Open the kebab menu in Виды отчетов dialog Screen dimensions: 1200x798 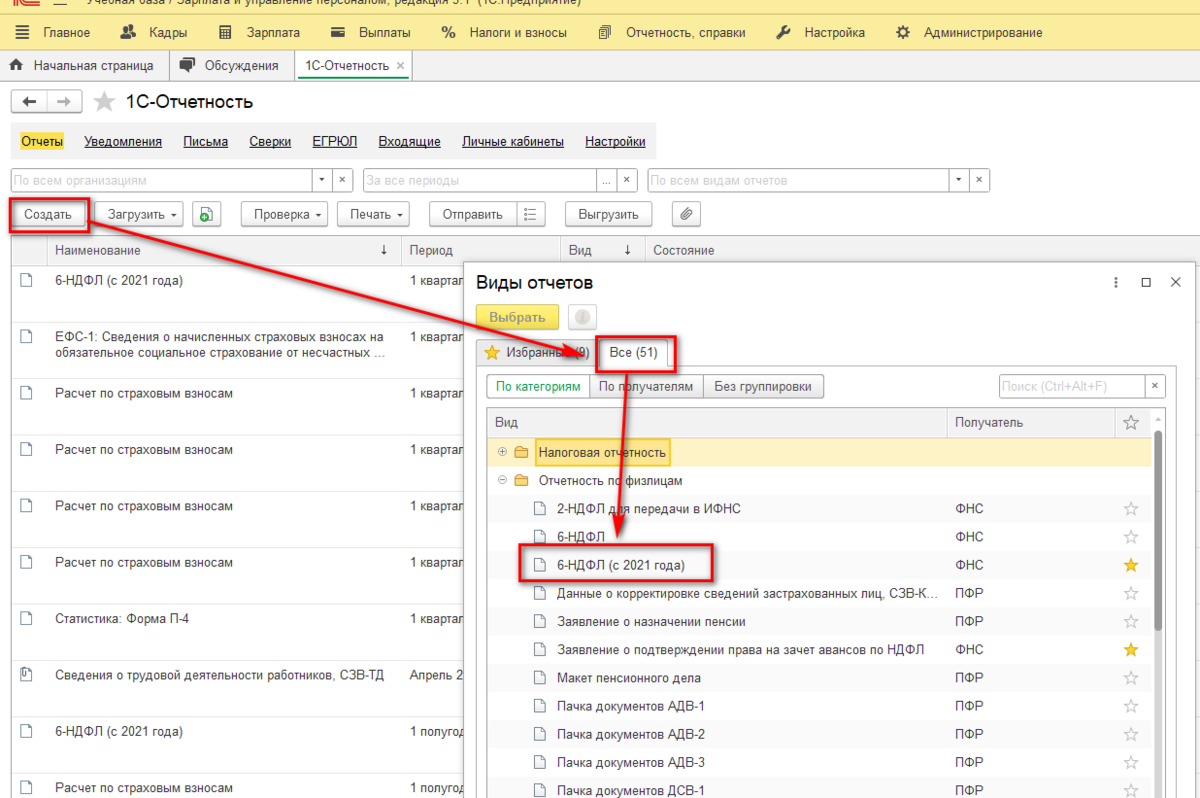coord(1116,283)
